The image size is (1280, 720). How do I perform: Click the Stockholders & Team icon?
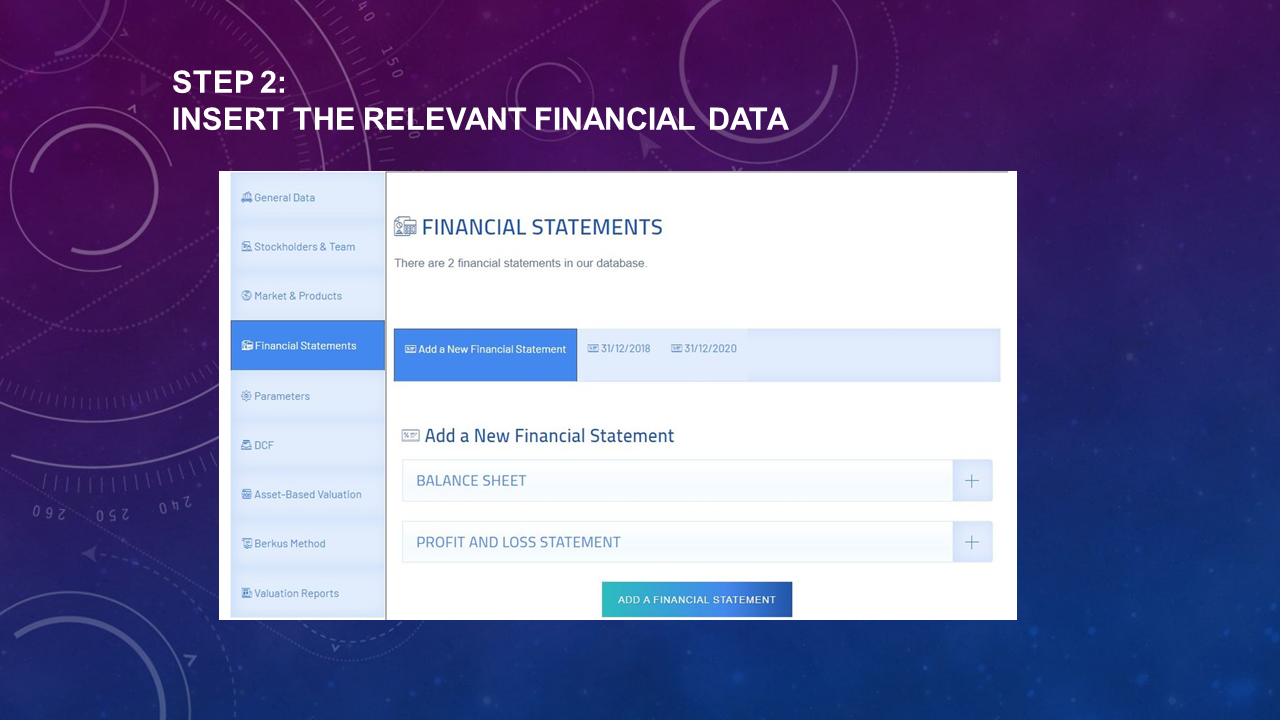pos(246,247)
